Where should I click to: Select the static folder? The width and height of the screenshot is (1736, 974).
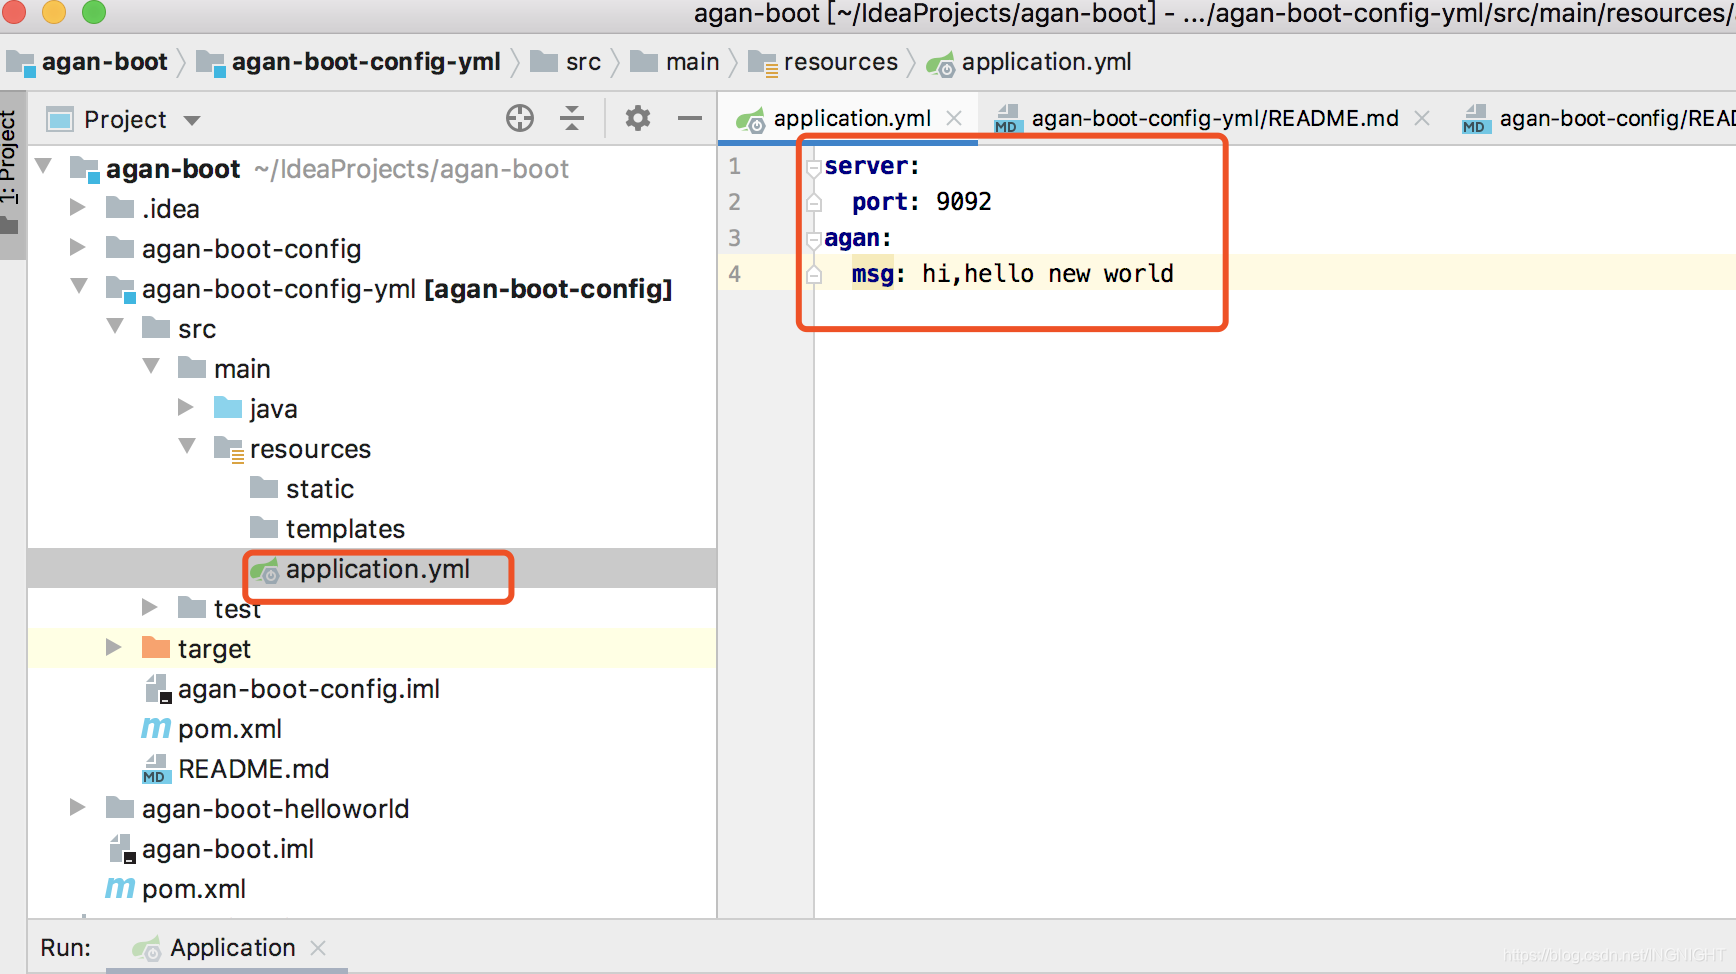320,489
